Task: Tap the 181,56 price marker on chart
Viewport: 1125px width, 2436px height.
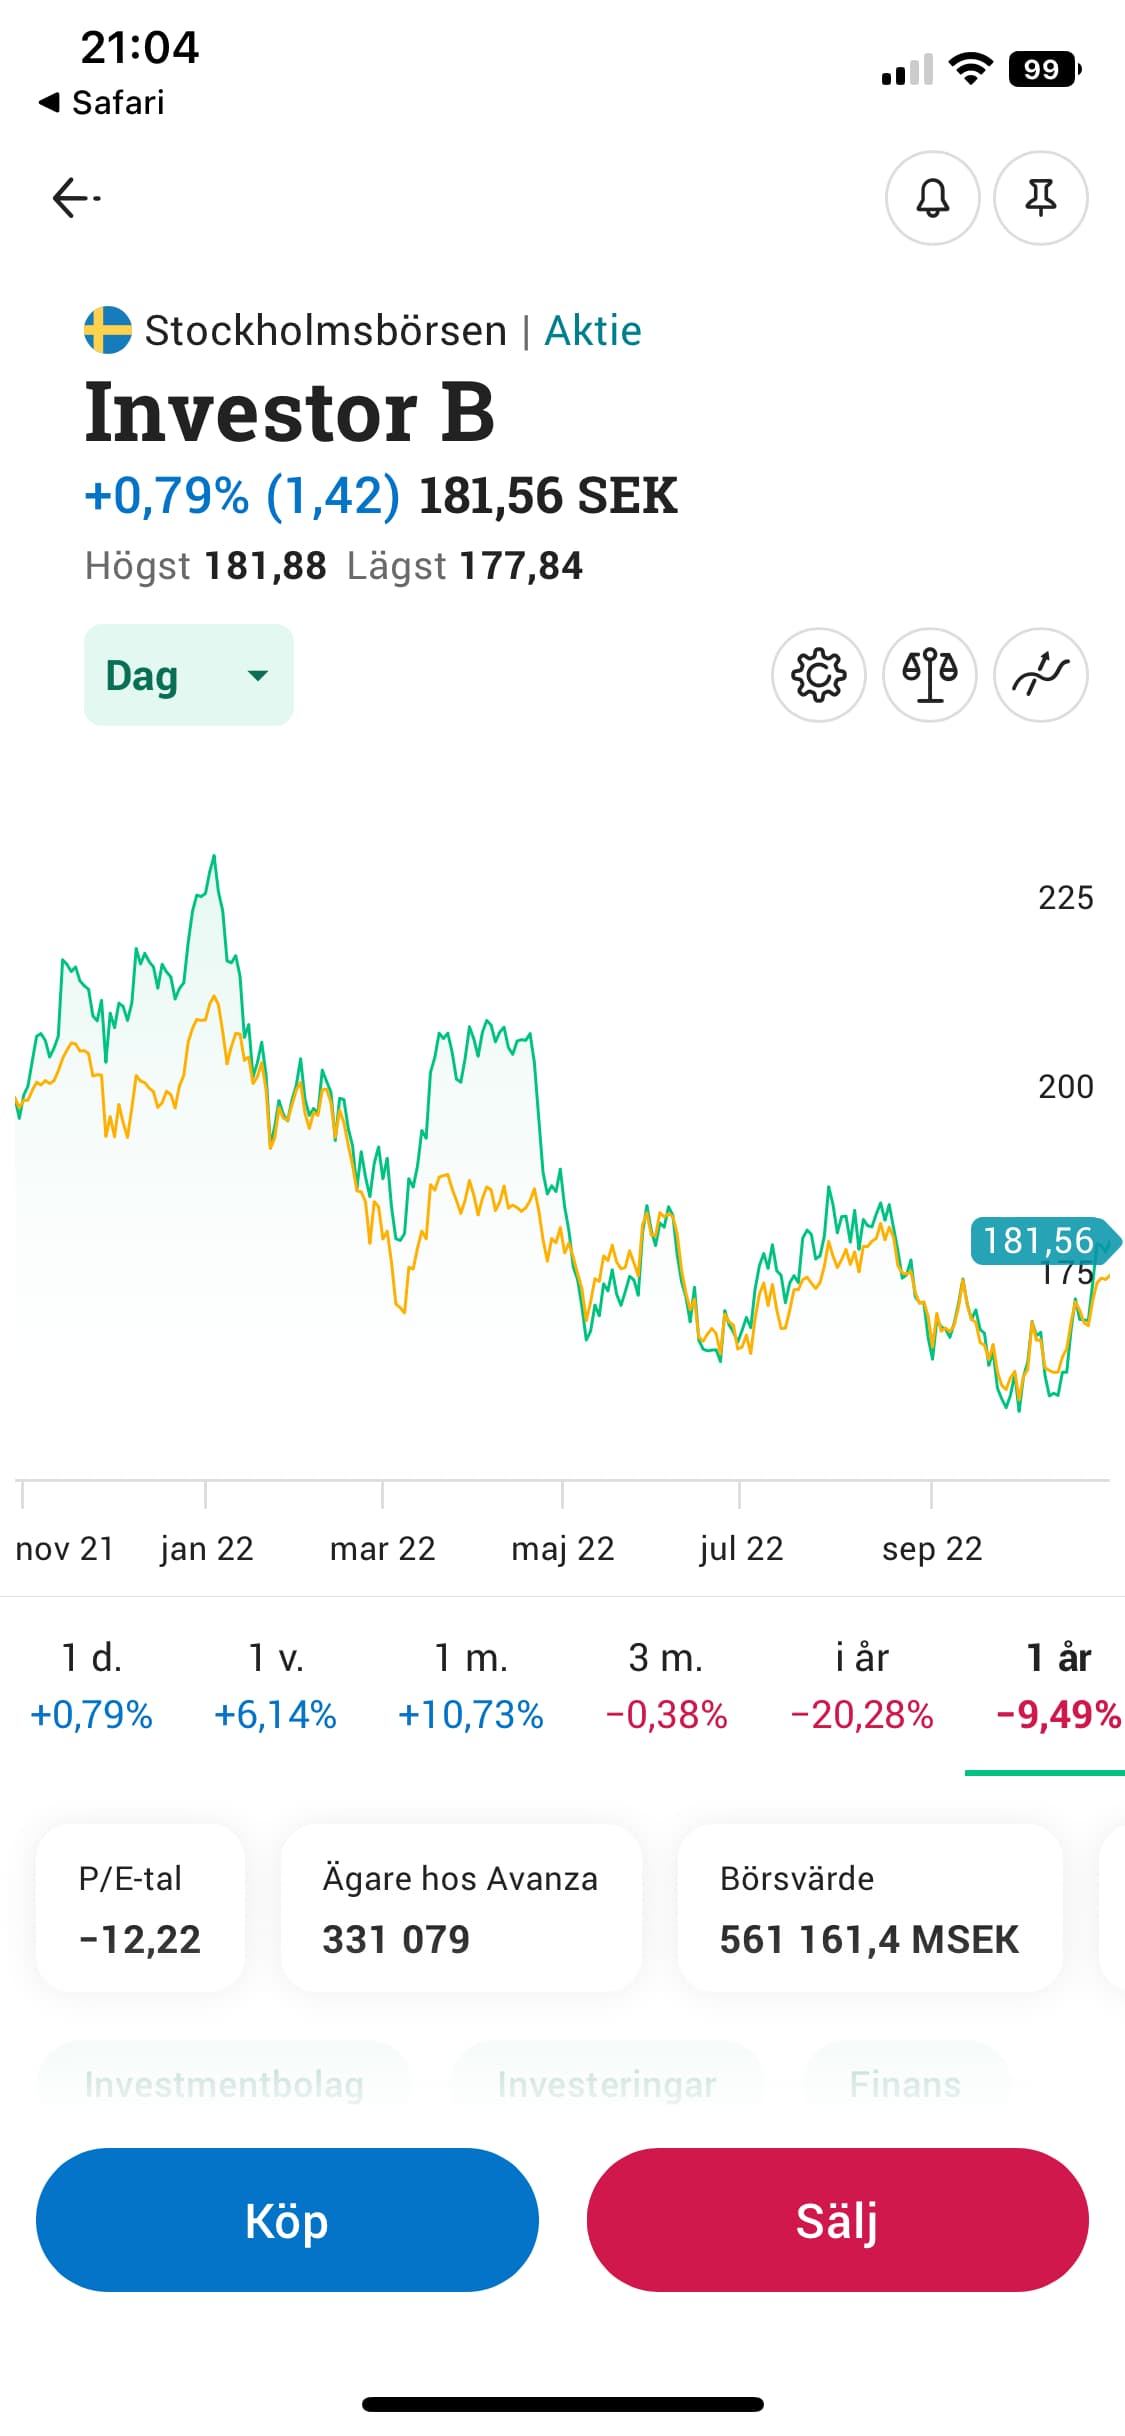Action: (x=1040, y=1241)
